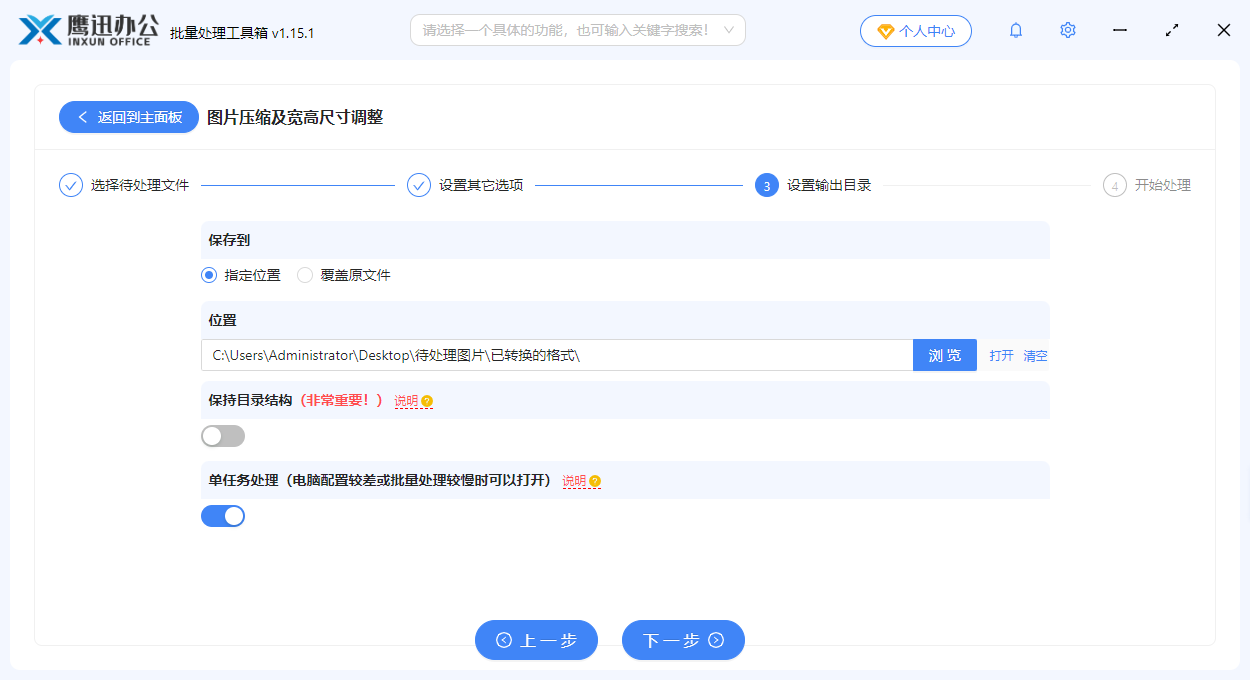The image size is (1250, 680).
Task: Maximize the application window
Action: 1172,31
